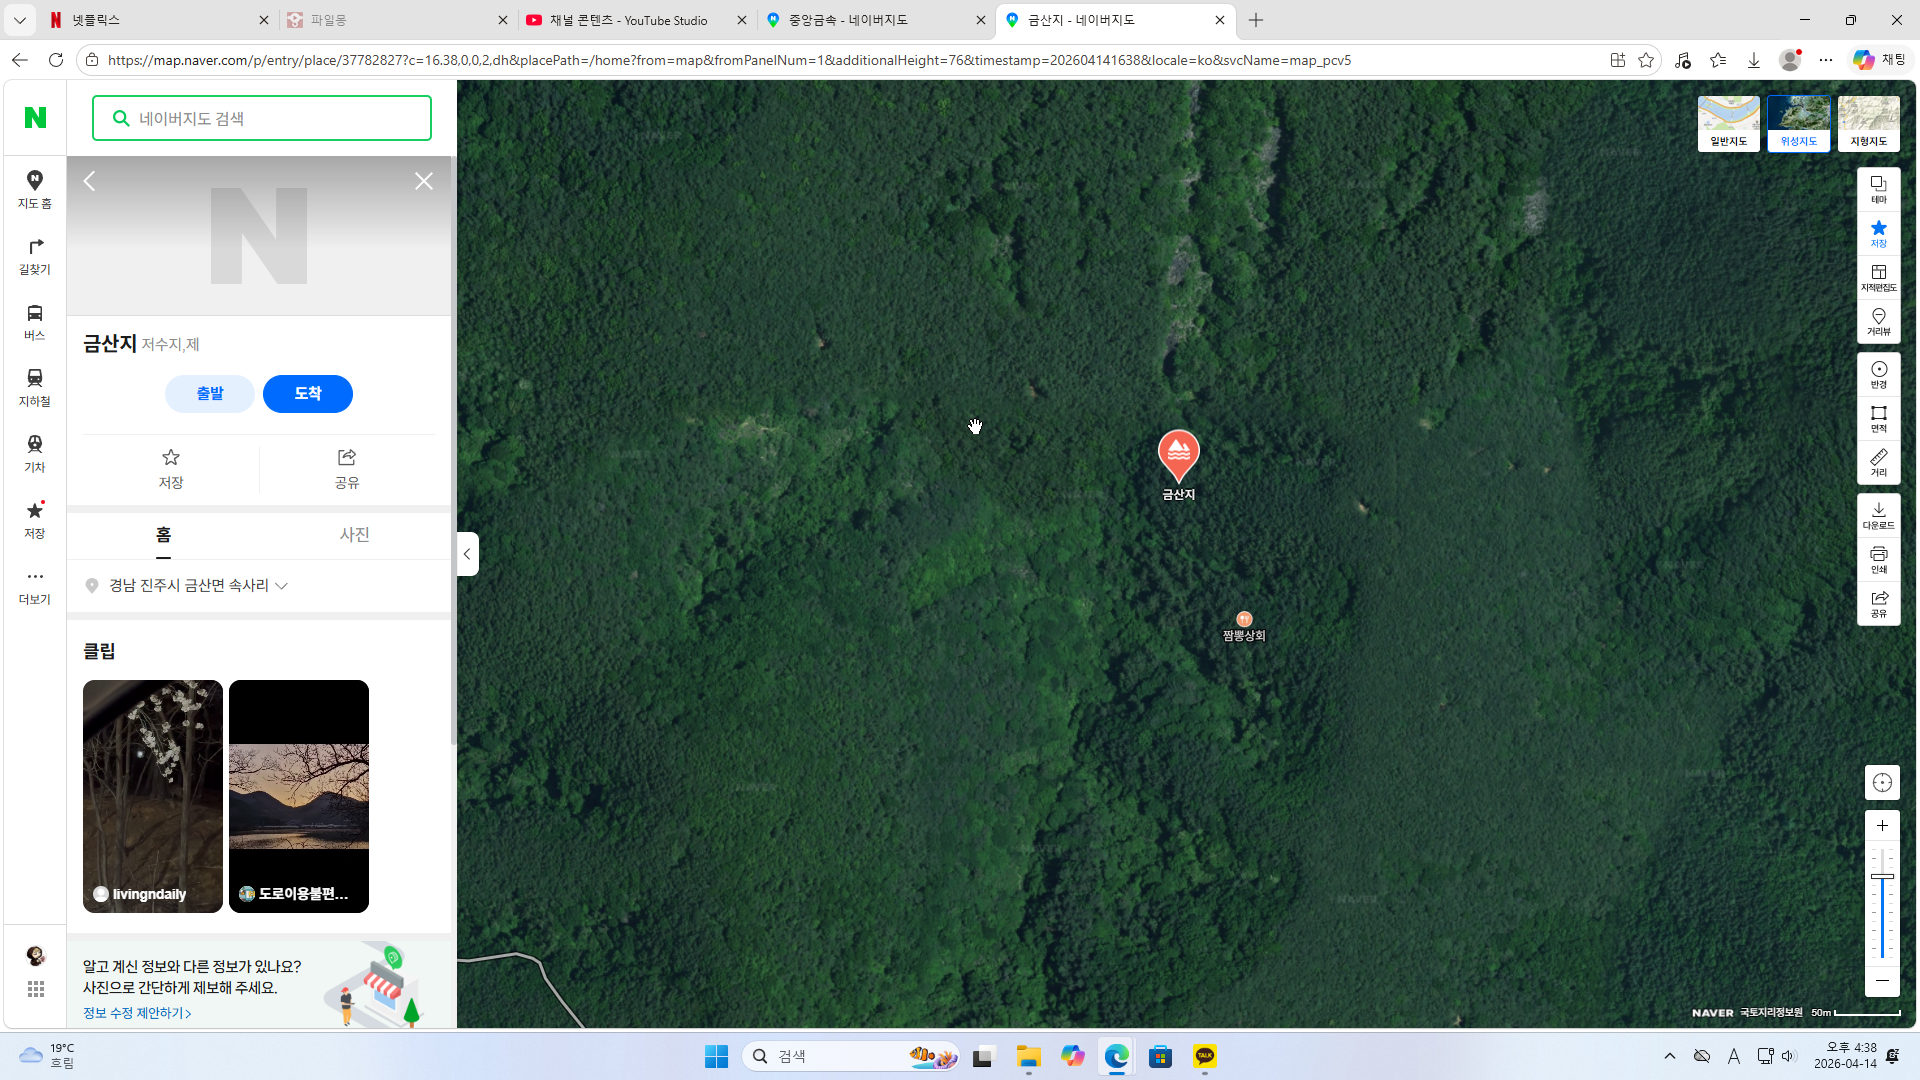
Task: Toggle the 저장 star layer on the map toolbar
Action: 1879,233
